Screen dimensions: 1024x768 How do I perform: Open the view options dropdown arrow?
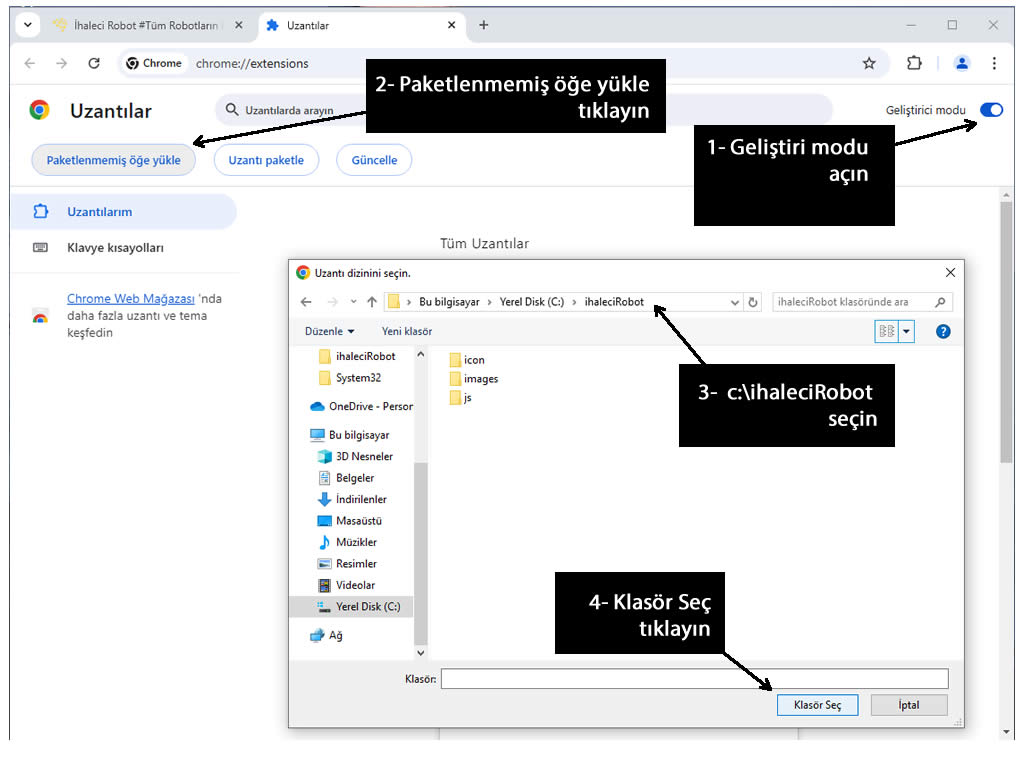[x=906, y=331]
